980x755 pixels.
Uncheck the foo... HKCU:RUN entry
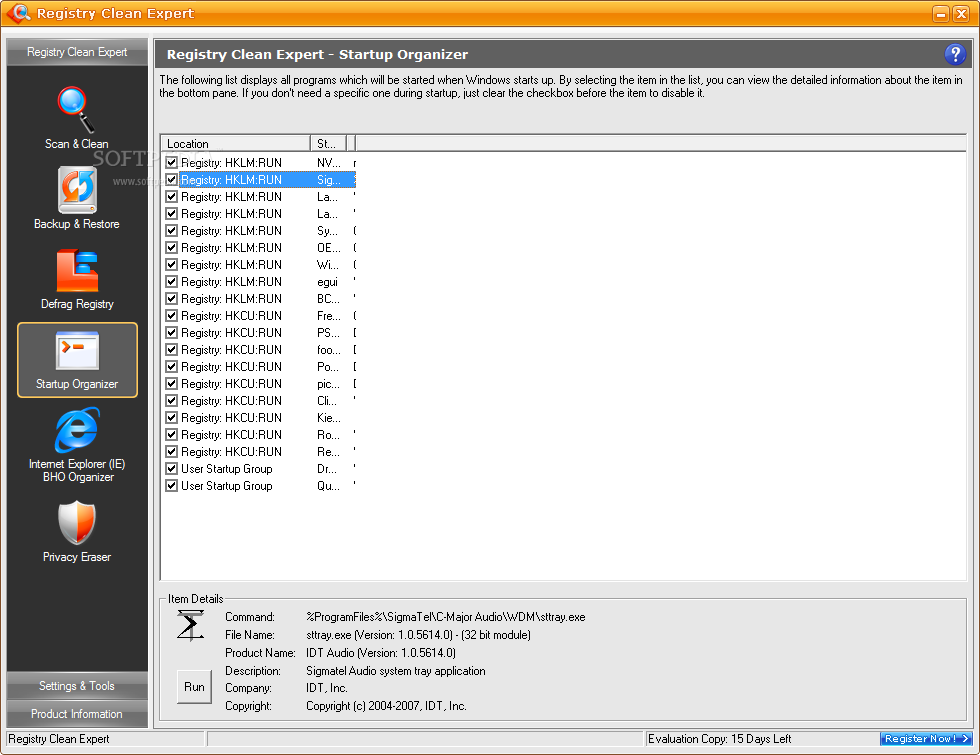(172, 350)
